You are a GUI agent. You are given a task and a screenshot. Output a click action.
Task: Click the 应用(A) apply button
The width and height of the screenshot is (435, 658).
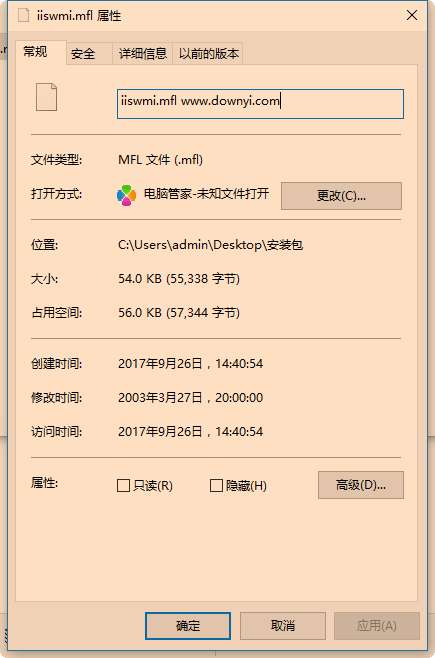[x=377, y=626]
